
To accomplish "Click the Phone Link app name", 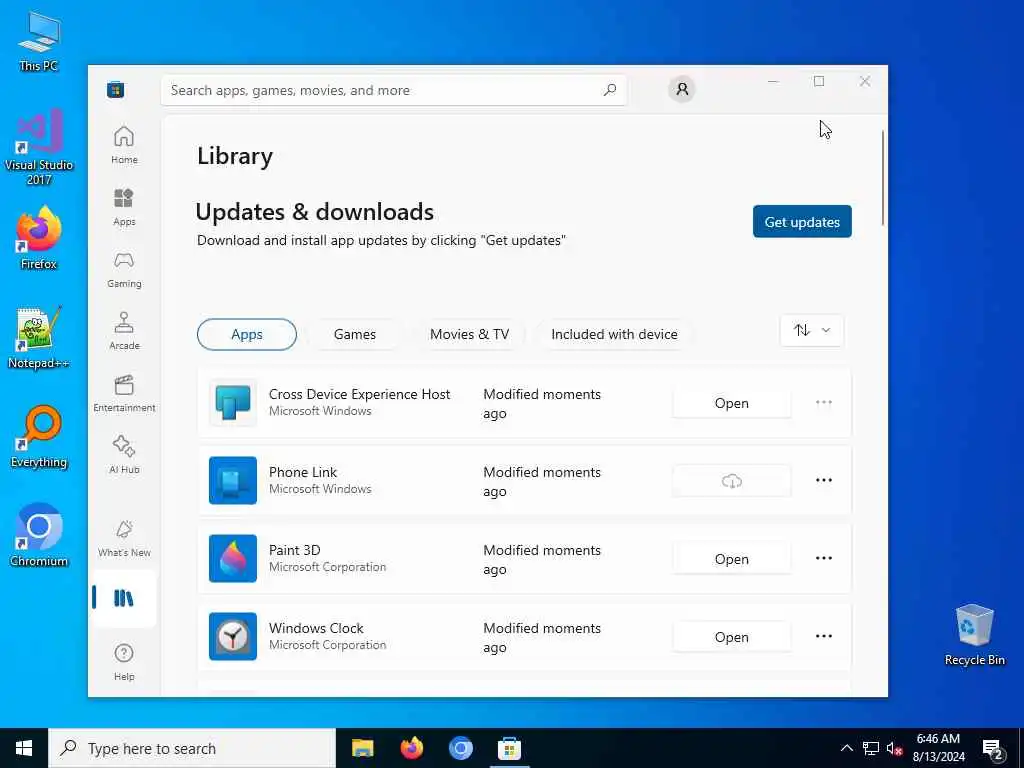I will [x=303, y=472].
